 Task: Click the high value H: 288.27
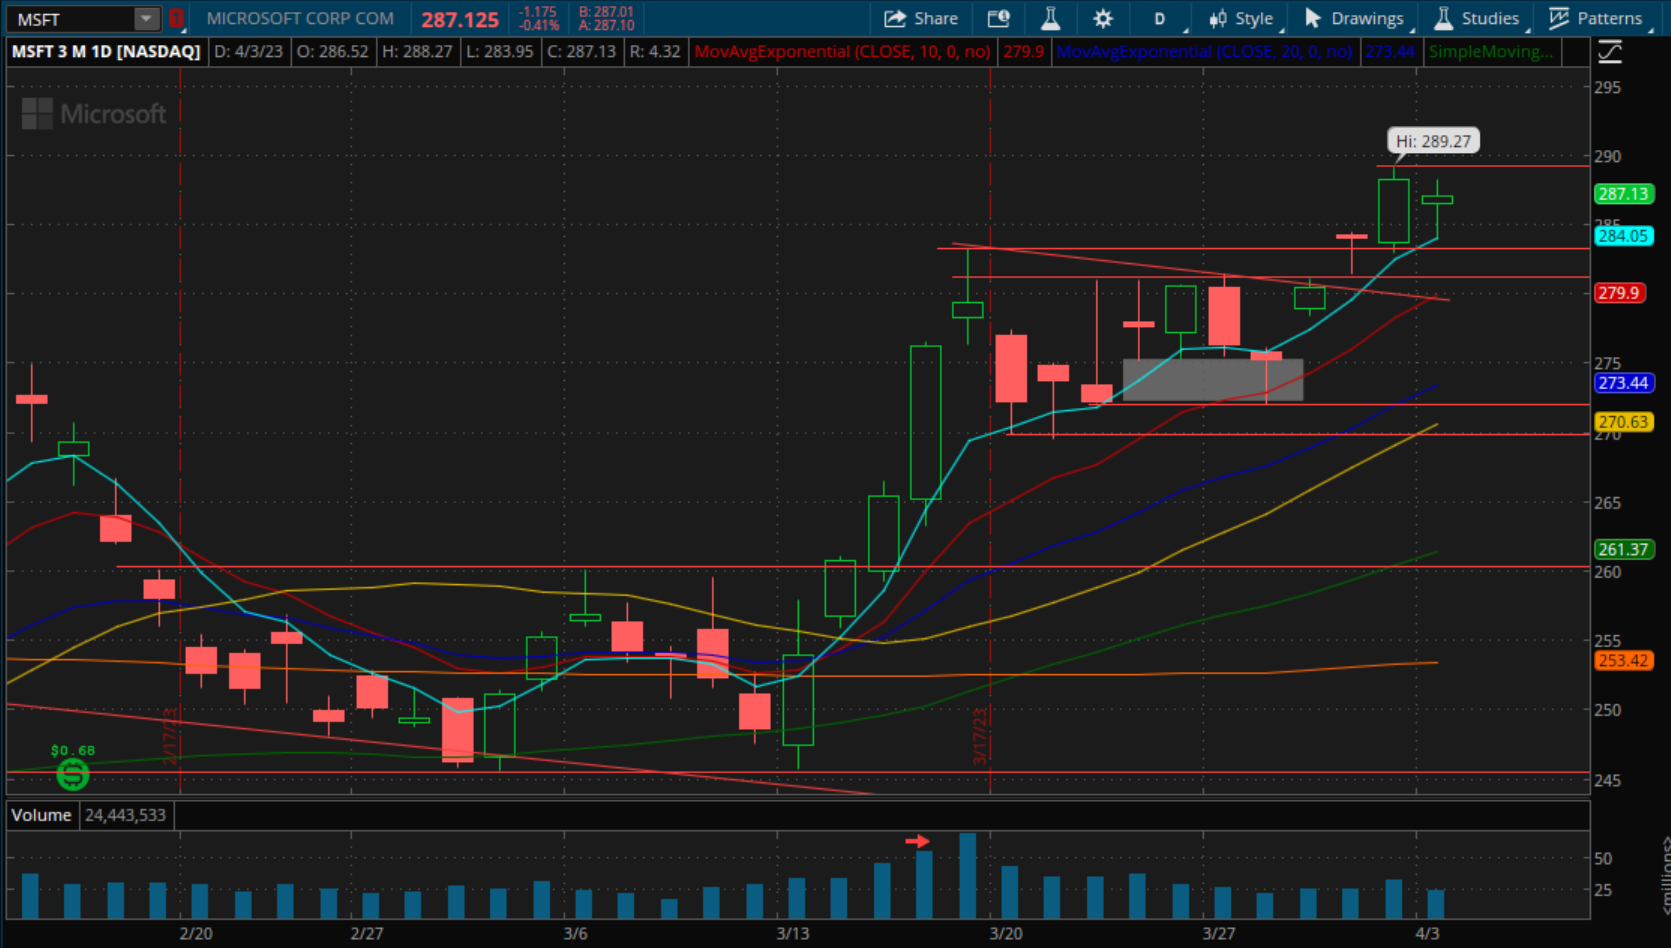[x=418, y=51]
